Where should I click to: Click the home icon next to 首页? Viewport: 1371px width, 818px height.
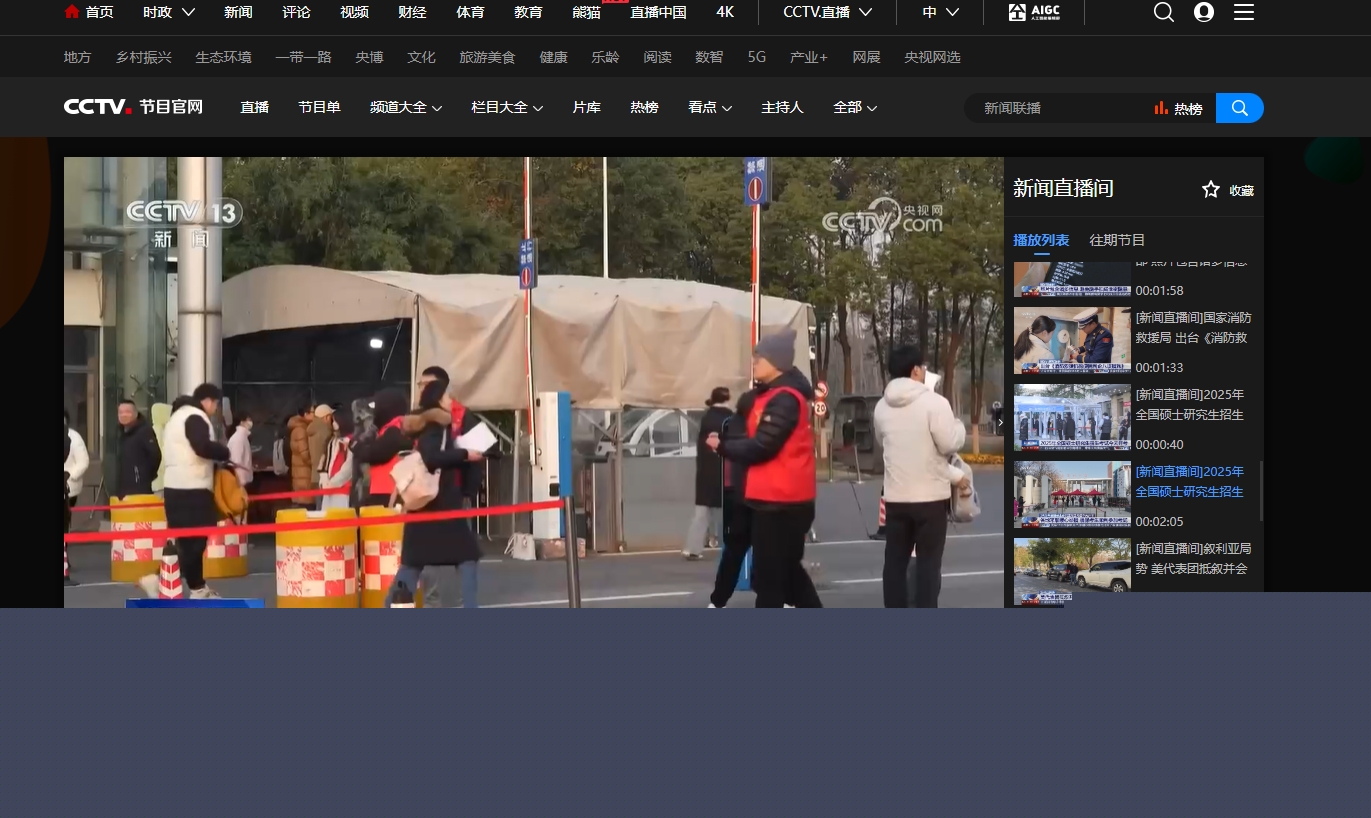pyautogui.click(x=72, y=12)
